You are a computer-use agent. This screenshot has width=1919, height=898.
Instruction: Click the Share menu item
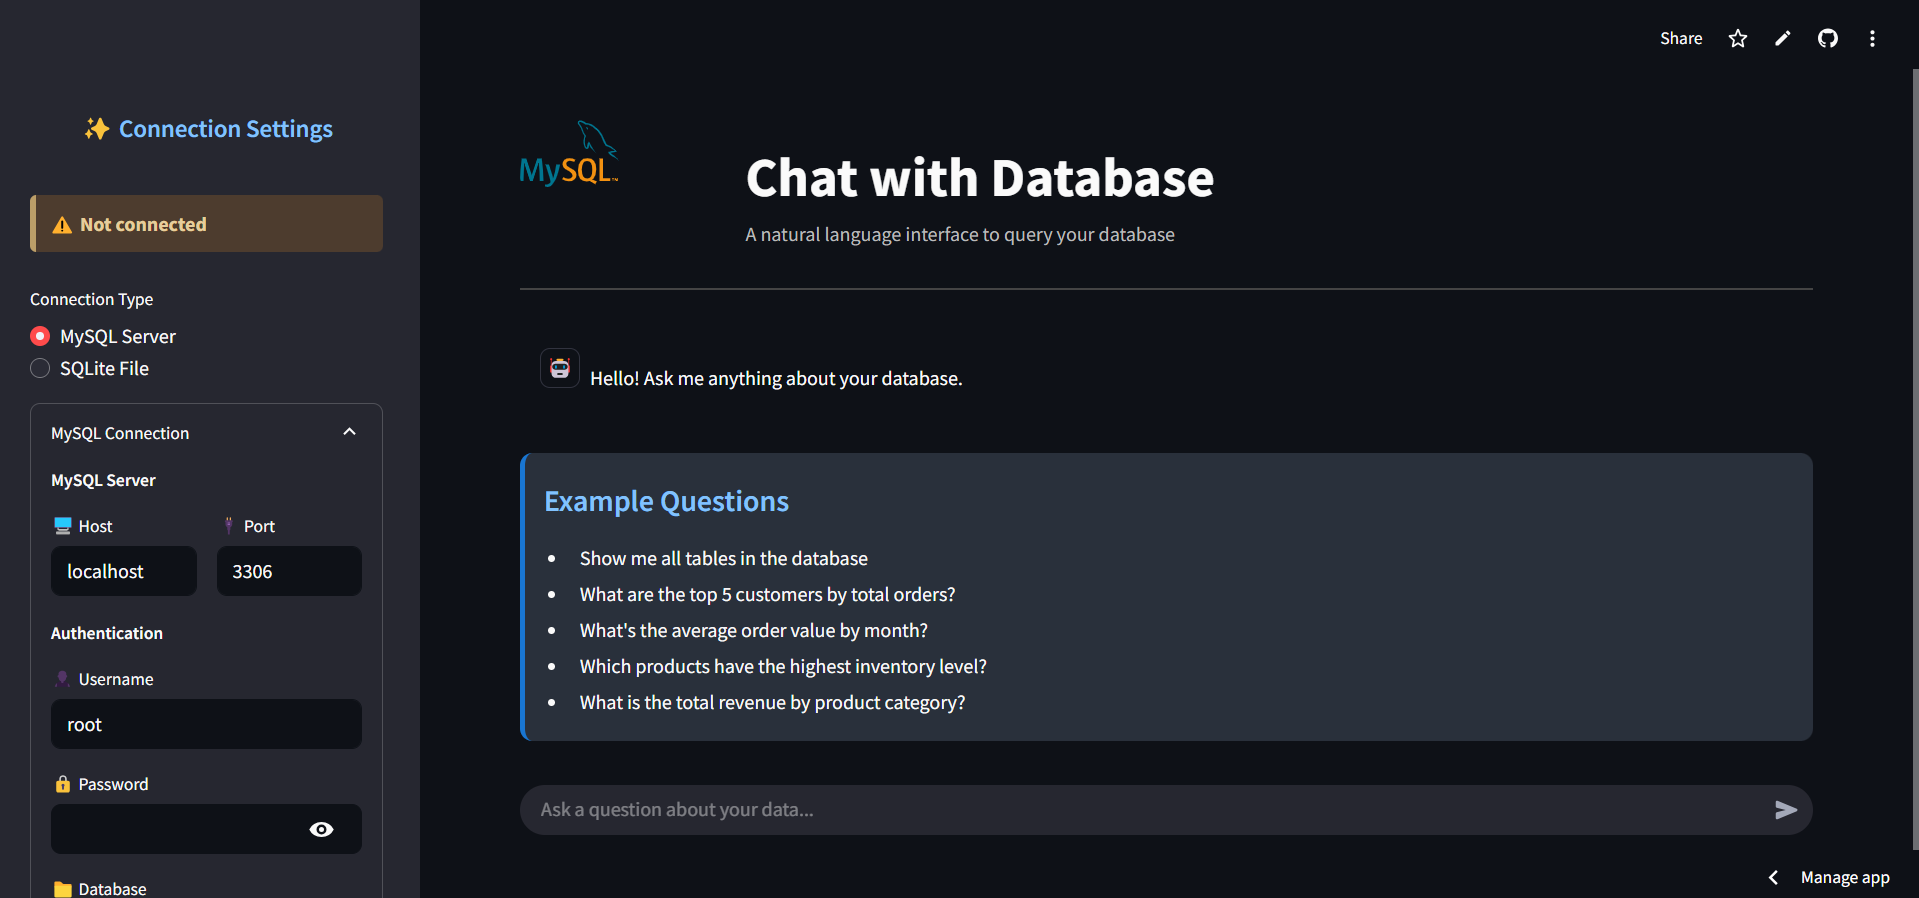1681,38
